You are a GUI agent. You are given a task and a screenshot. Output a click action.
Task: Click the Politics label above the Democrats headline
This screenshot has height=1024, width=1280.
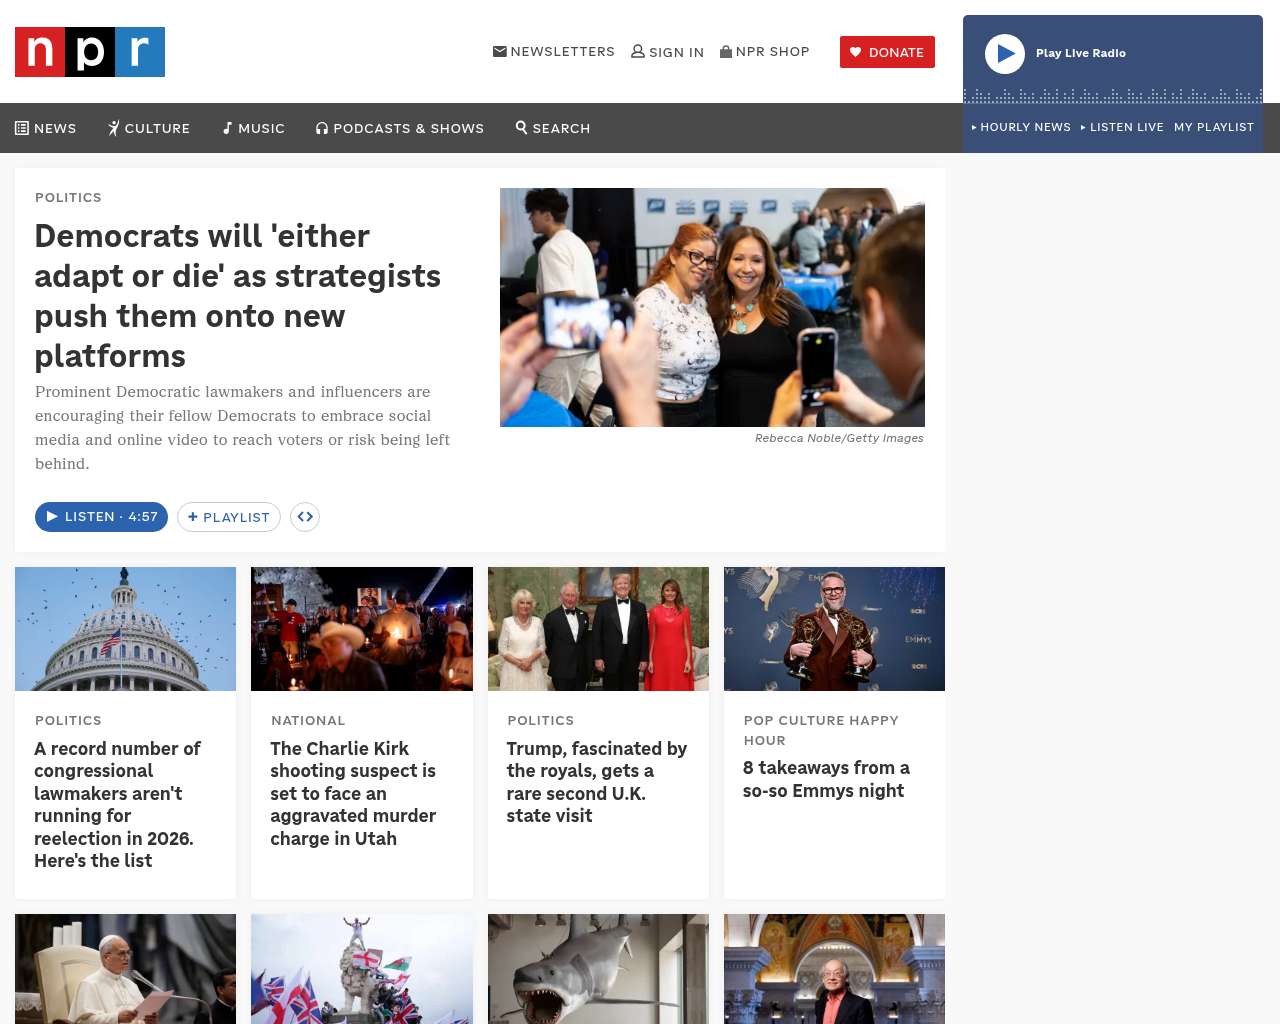tap(68, 197)
